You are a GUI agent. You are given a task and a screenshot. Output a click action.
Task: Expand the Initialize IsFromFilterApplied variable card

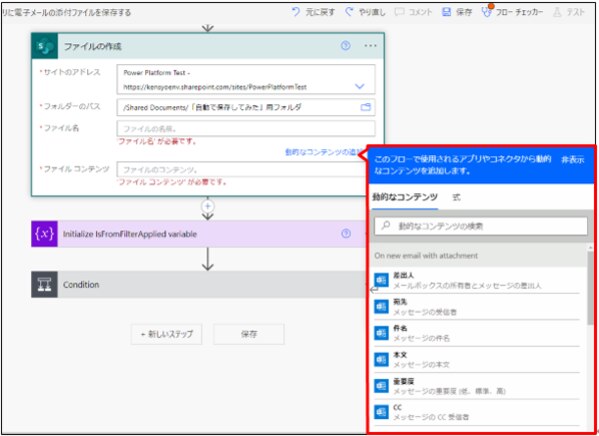199,234
